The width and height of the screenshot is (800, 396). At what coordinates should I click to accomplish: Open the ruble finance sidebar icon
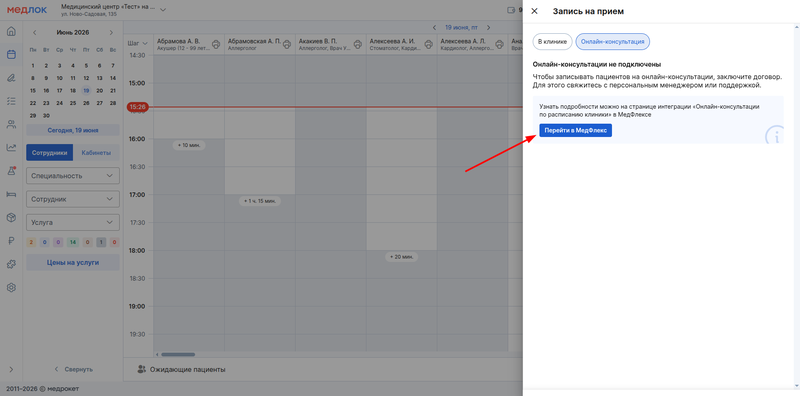pos(11,241)
